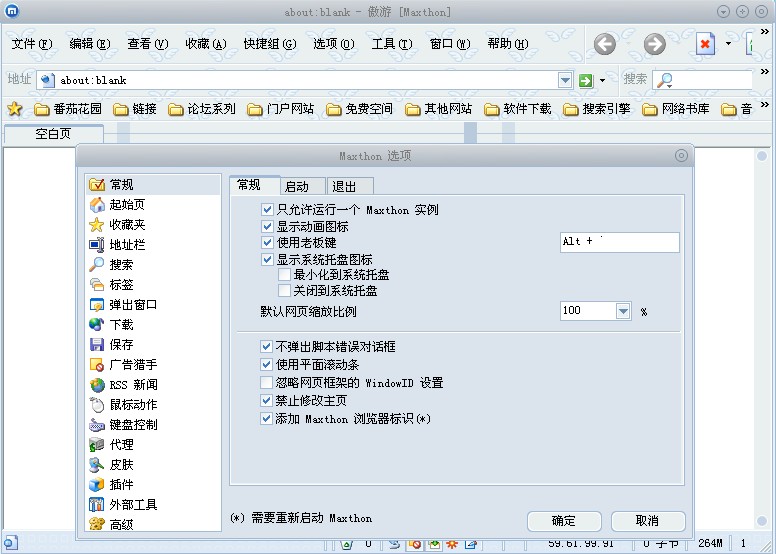The height and width of the screenshot is (554, 776).
Task: Close the Maxthon 选项 dialog
Action: tap(681, 155)
